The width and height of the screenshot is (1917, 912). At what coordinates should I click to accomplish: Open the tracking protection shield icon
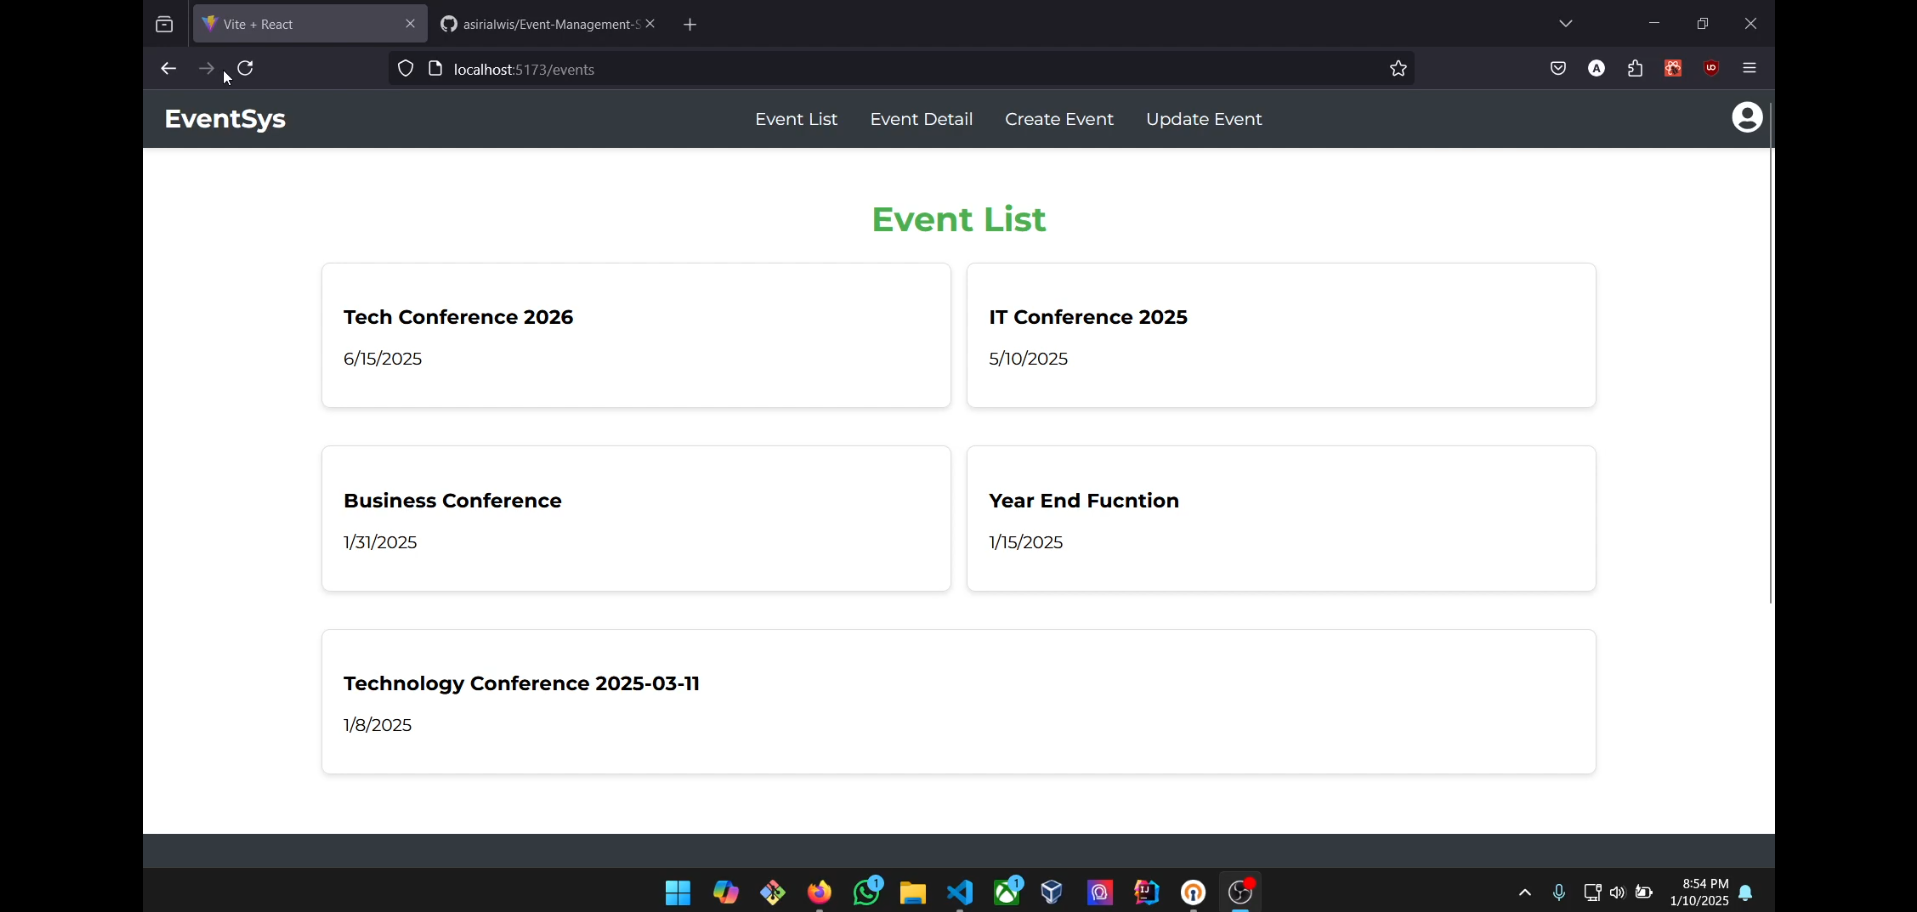[x=405, y=69]
